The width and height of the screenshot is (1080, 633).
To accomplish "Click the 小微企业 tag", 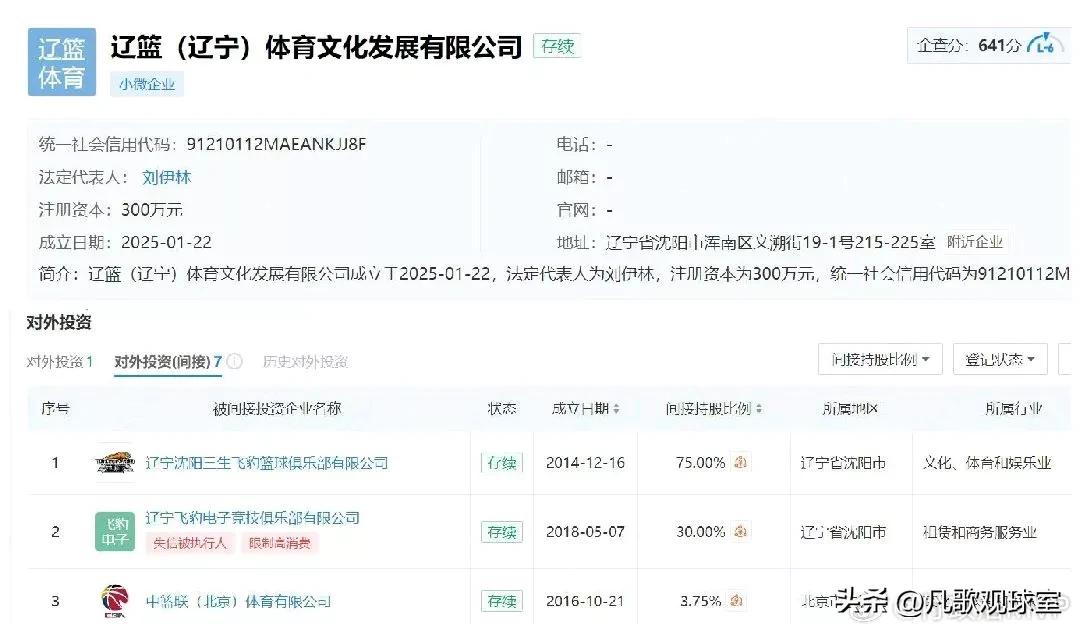I will tap(147, 84).
